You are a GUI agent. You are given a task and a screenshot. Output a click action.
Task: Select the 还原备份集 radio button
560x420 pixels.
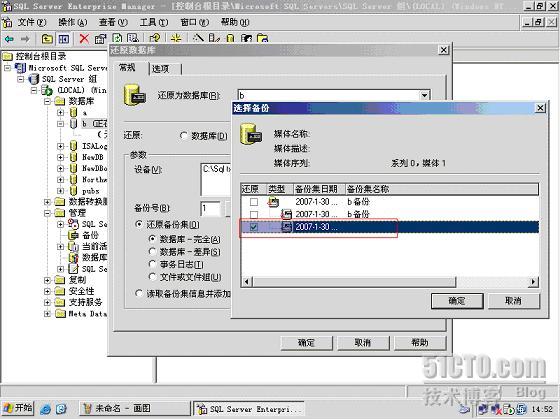pos(139,224)
